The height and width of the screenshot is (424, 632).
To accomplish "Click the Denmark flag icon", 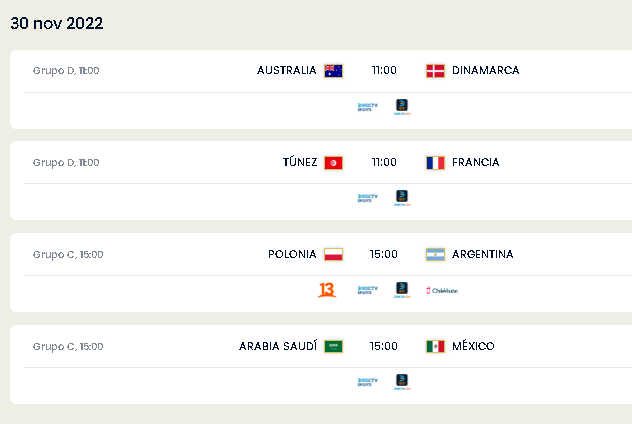I will pos(435,71).
